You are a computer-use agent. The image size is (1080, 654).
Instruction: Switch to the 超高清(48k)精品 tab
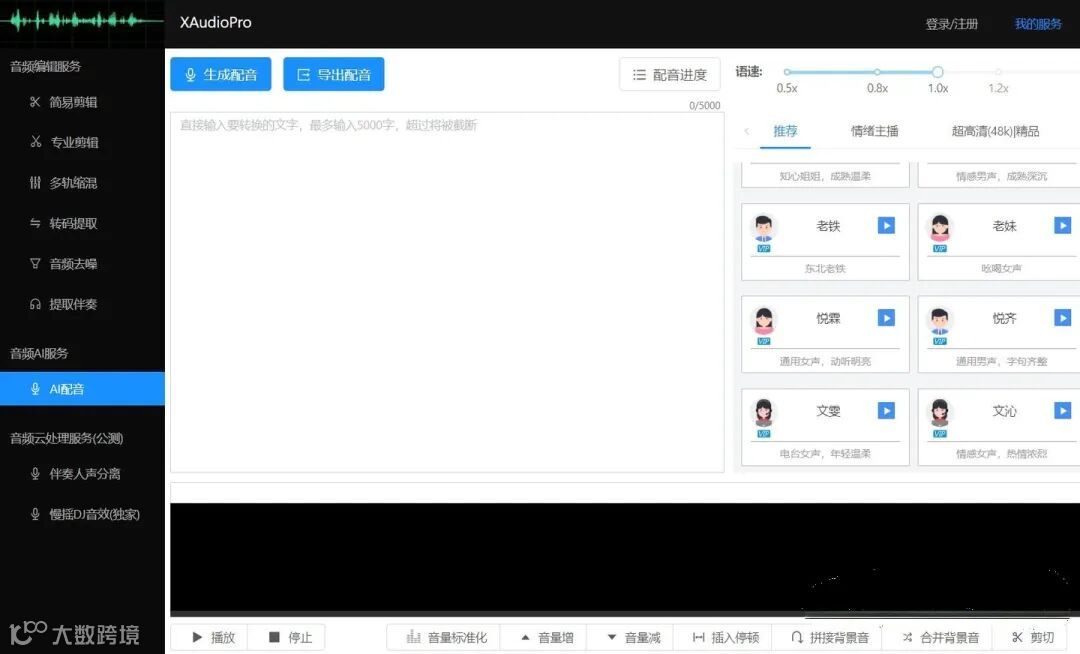995,131
